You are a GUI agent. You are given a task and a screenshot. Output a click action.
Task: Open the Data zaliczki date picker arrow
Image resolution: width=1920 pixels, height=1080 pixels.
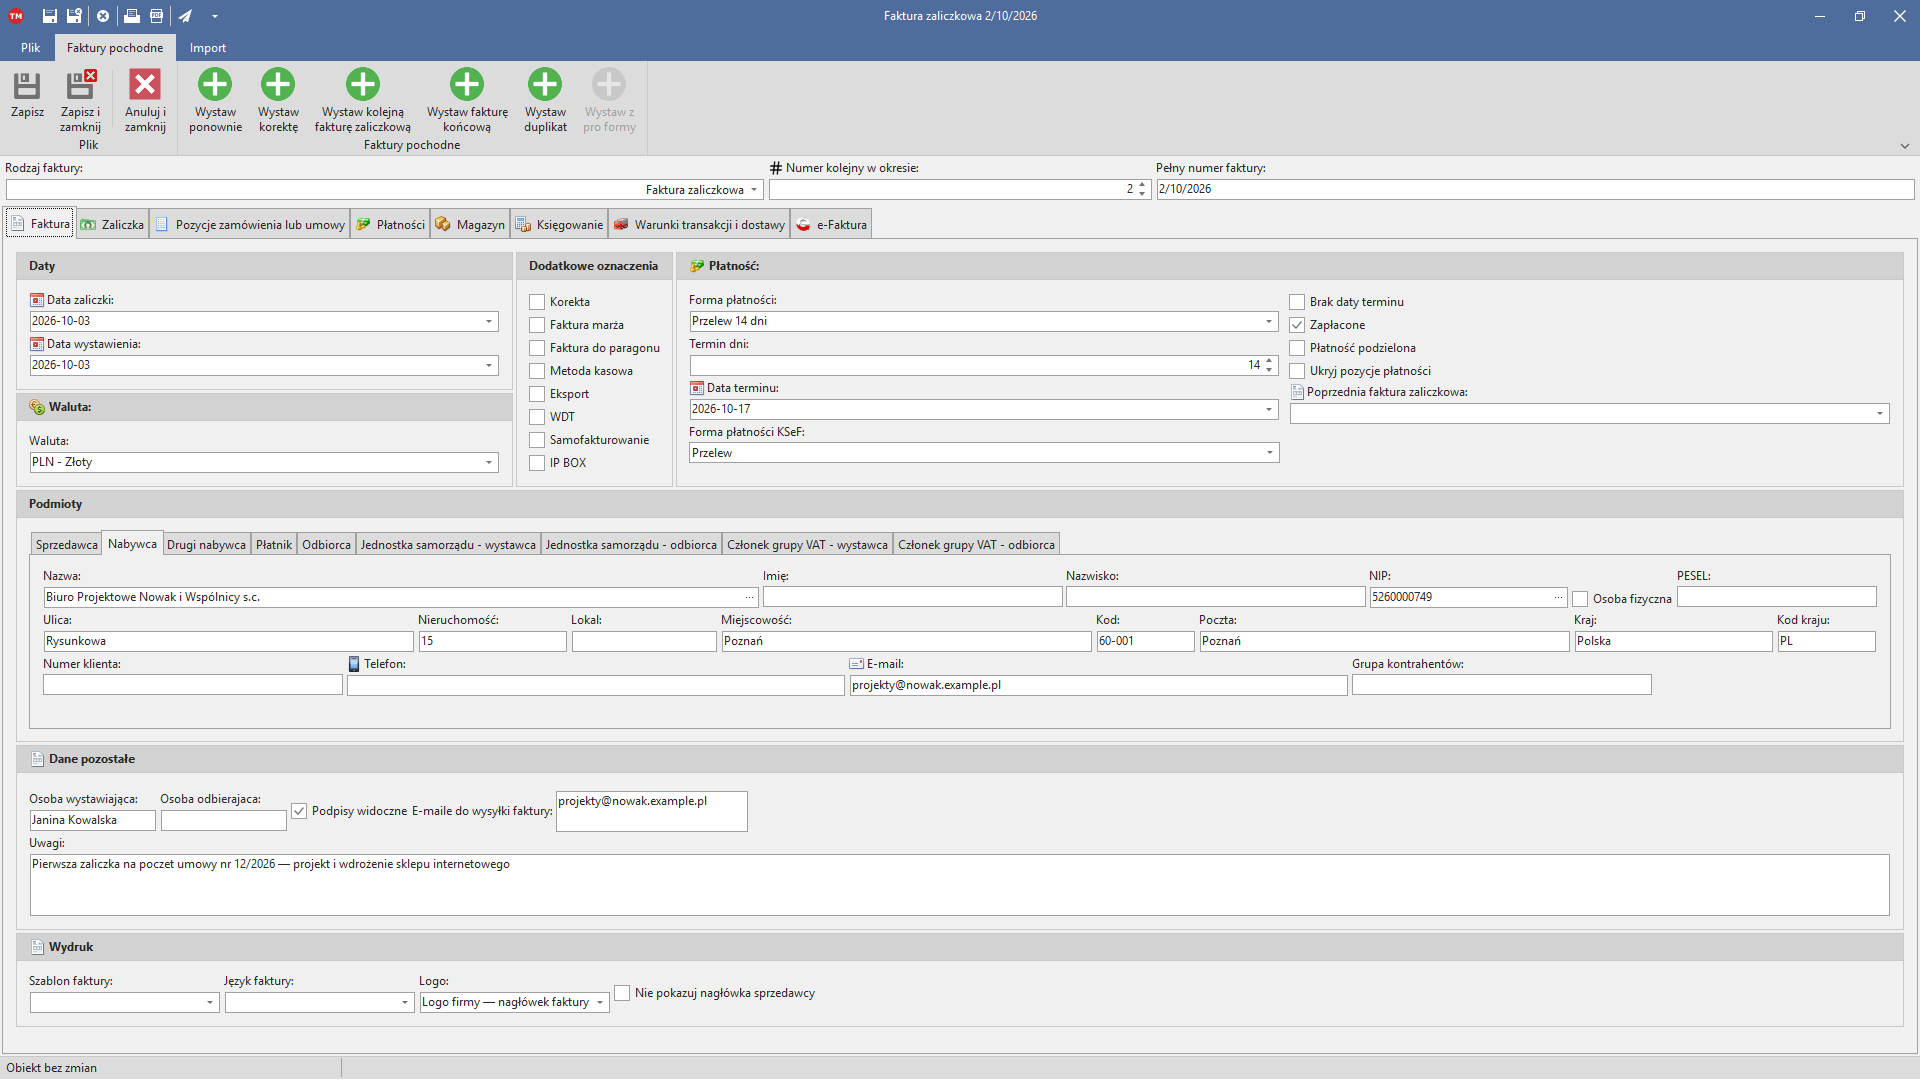click(x=489, y=321)
